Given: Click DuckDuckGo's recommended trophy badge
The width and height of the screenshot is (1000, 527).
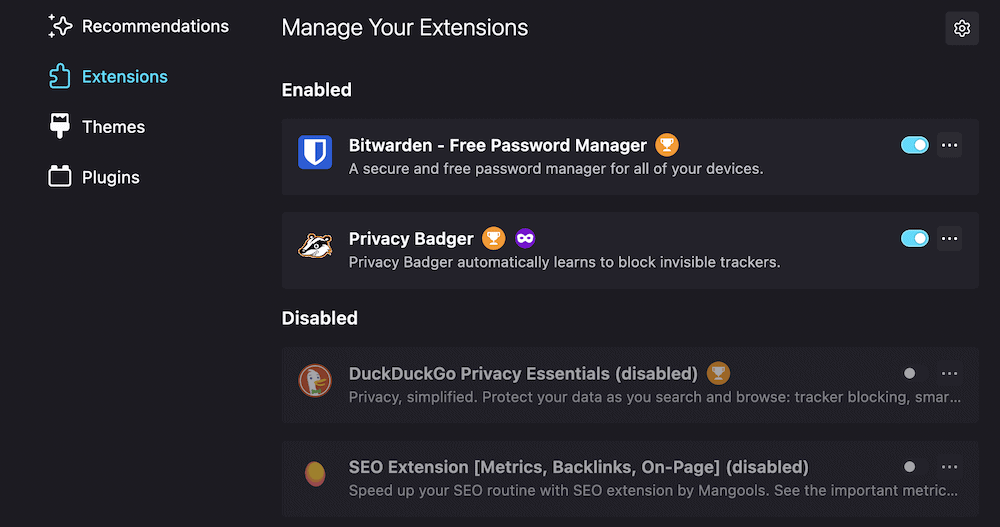Looking at the screenshot, I should tap(718, 373).
